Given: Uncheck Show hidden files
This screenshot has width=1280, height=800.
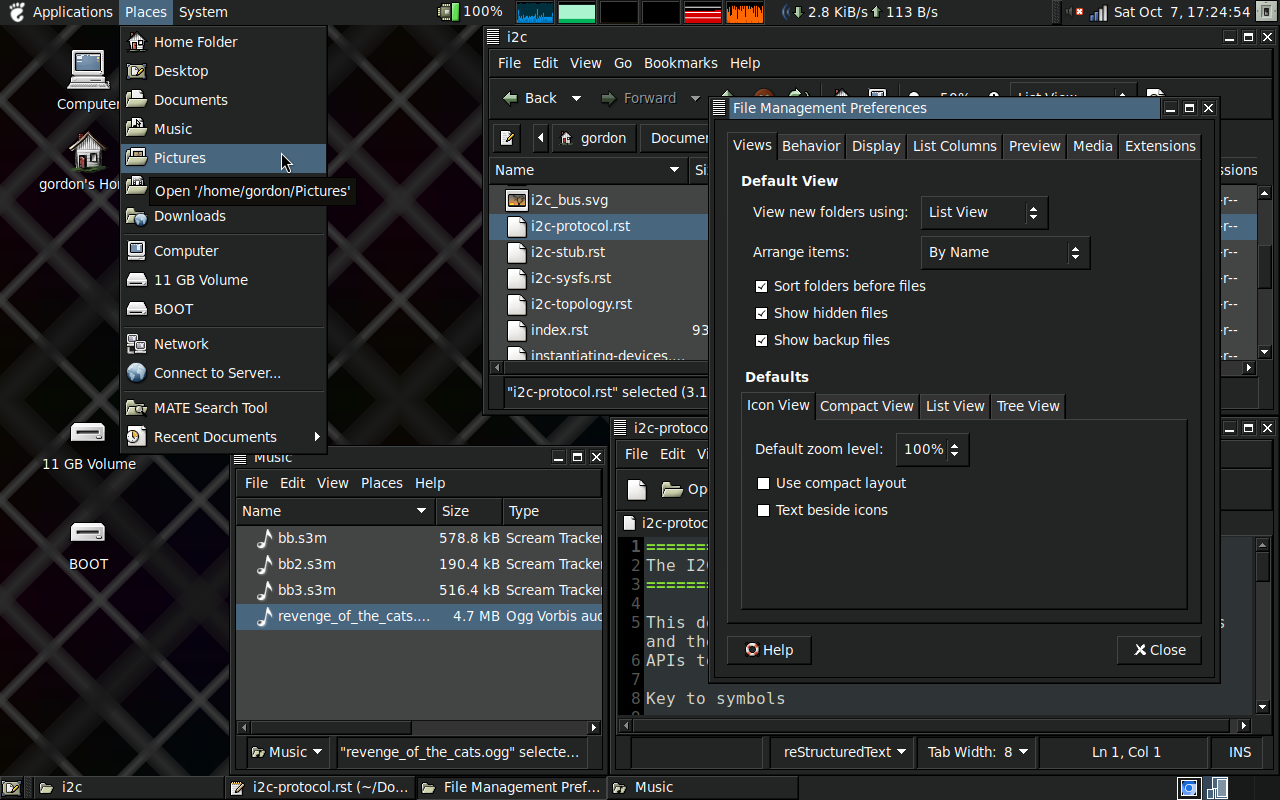Looking at the screenshot, I should point(762,313).
